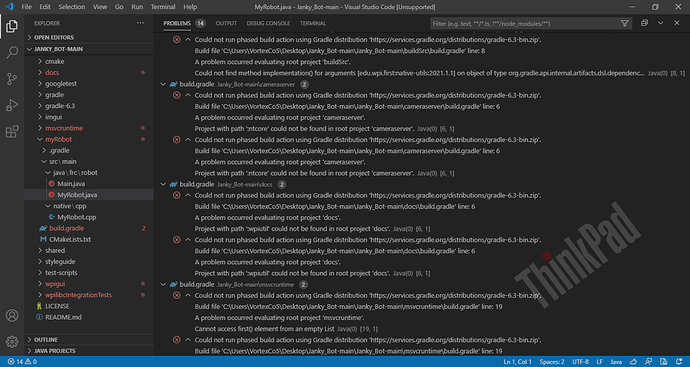This screenshot has width=690, height=367.
Task: Open the Selection menu
Action: 72,7
